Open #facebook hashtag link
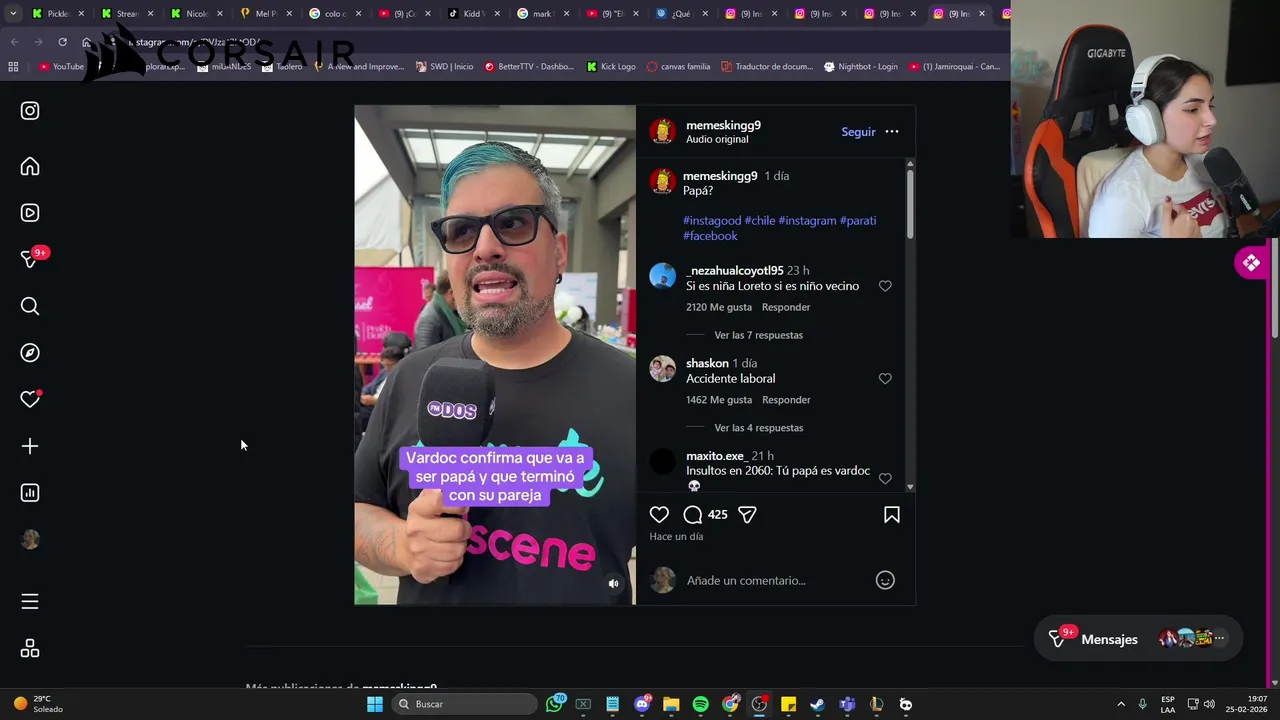This screenshot has height=720, width=1280. (x=710, y=236)
